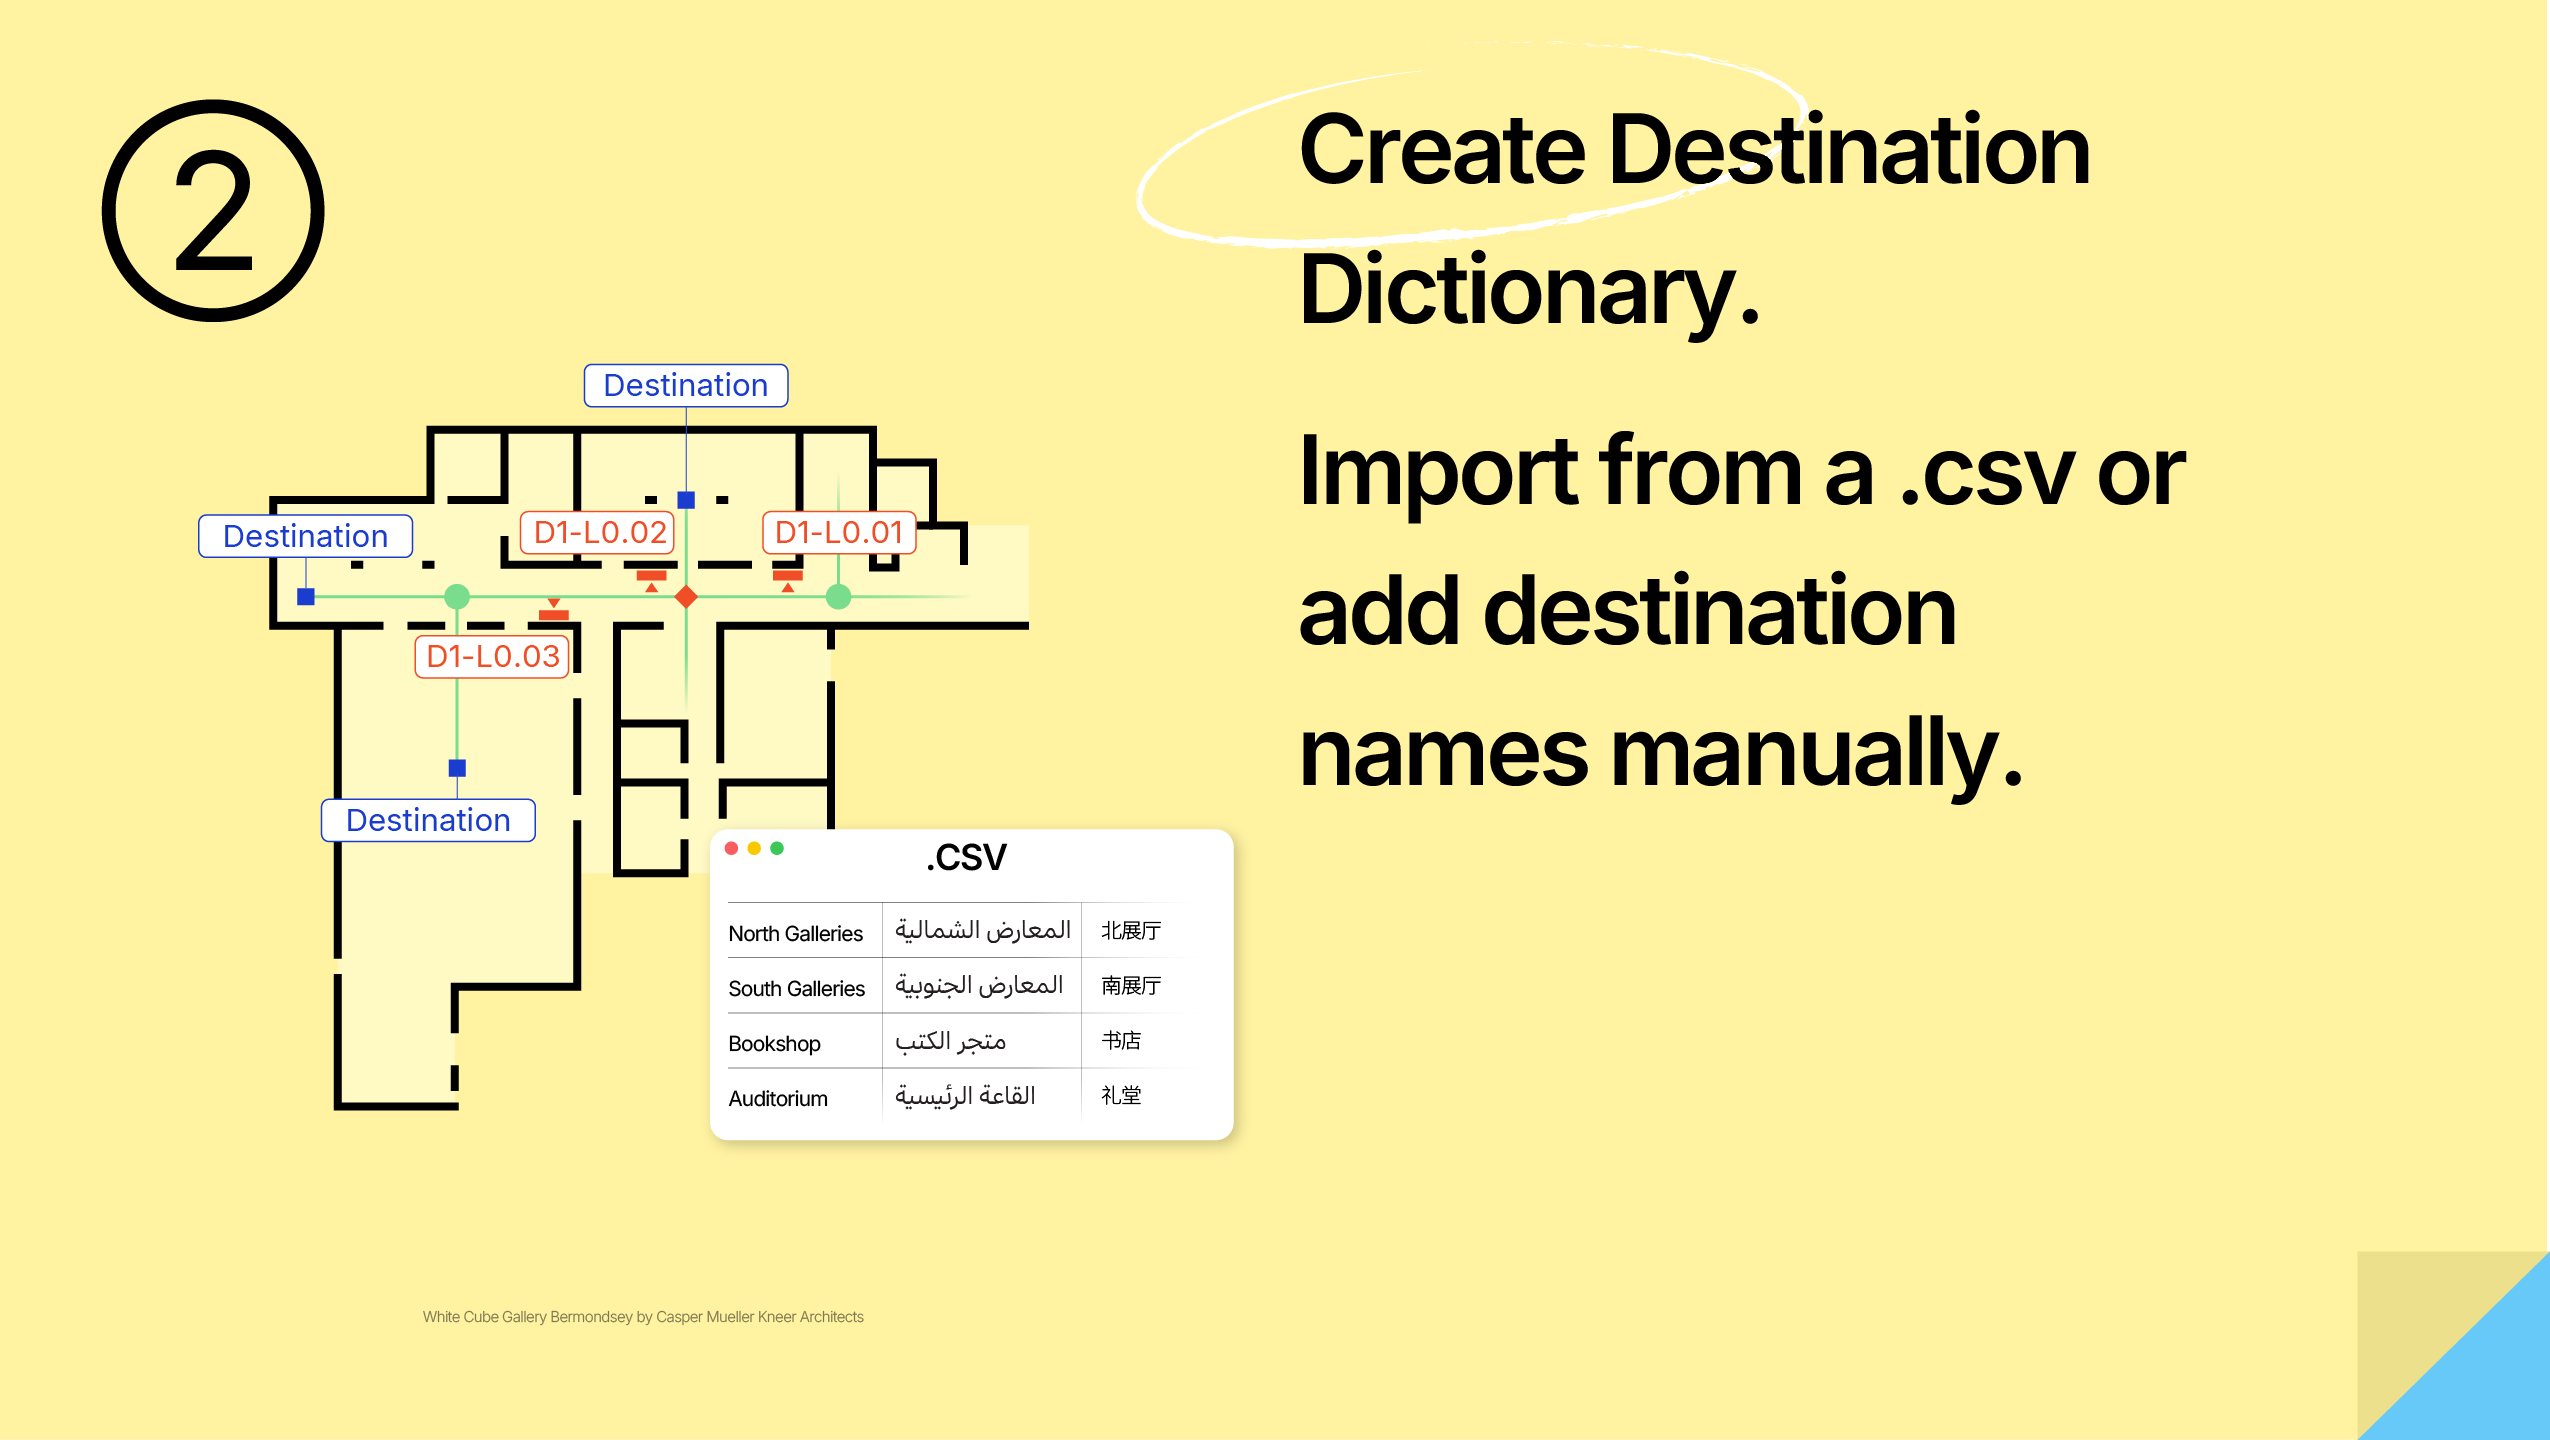Click the yellow minimize dot of the .csv window
Image resolution: width=2550 pixels, height=1440 pixels.
click(754, 848)
